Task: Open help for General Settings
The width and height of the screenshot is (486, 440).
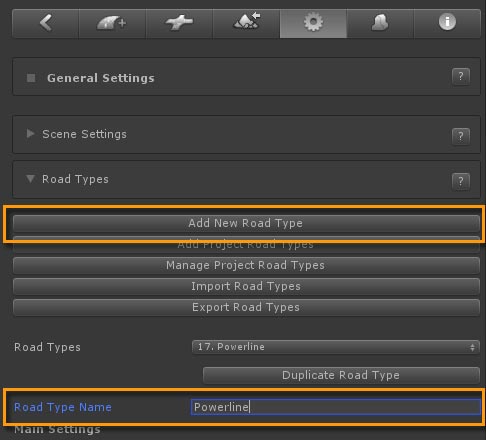Action: coord(461,77)
